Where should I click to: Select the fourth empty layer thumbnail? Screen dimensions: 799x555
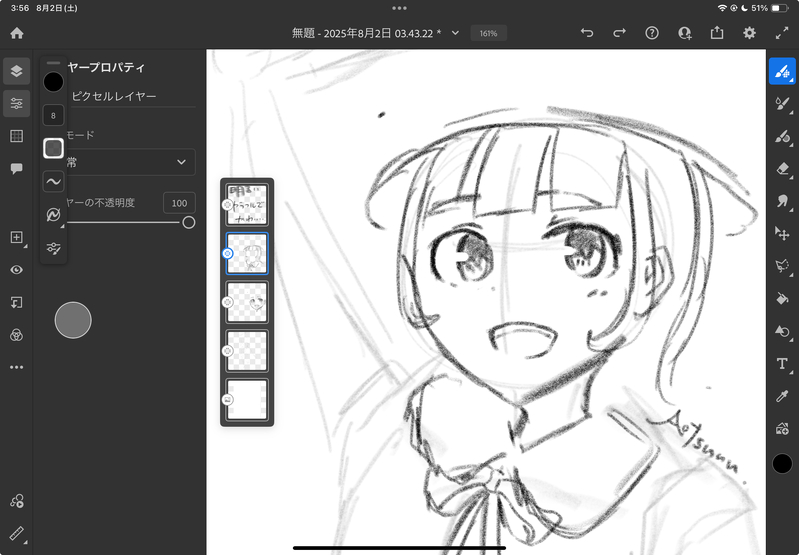click(247, 351)
